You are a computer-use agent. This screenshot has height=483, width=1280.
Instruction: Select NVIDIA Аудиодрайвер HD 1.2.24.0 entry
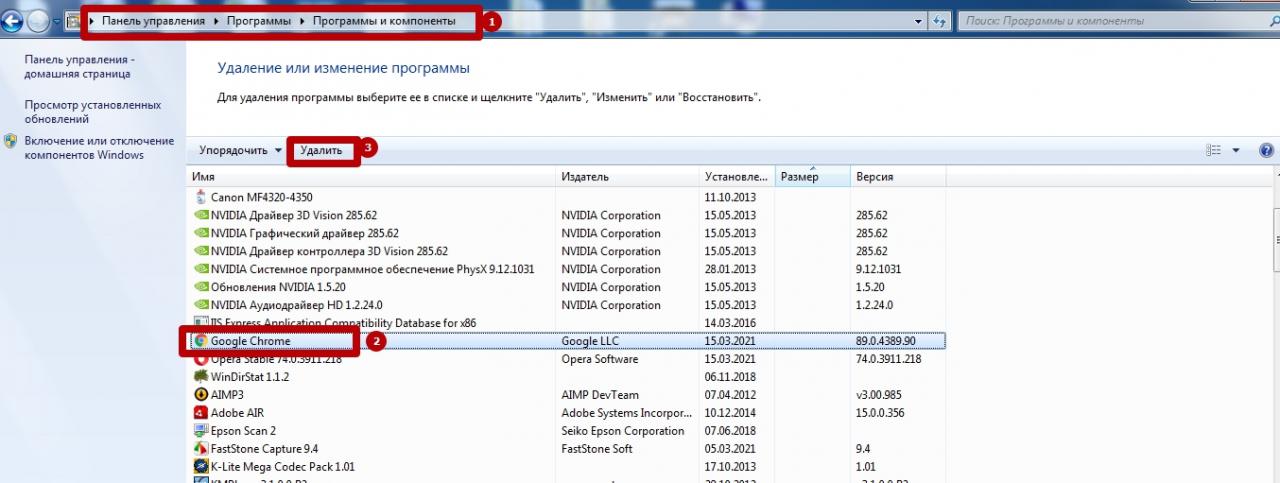tap(296, 305)
